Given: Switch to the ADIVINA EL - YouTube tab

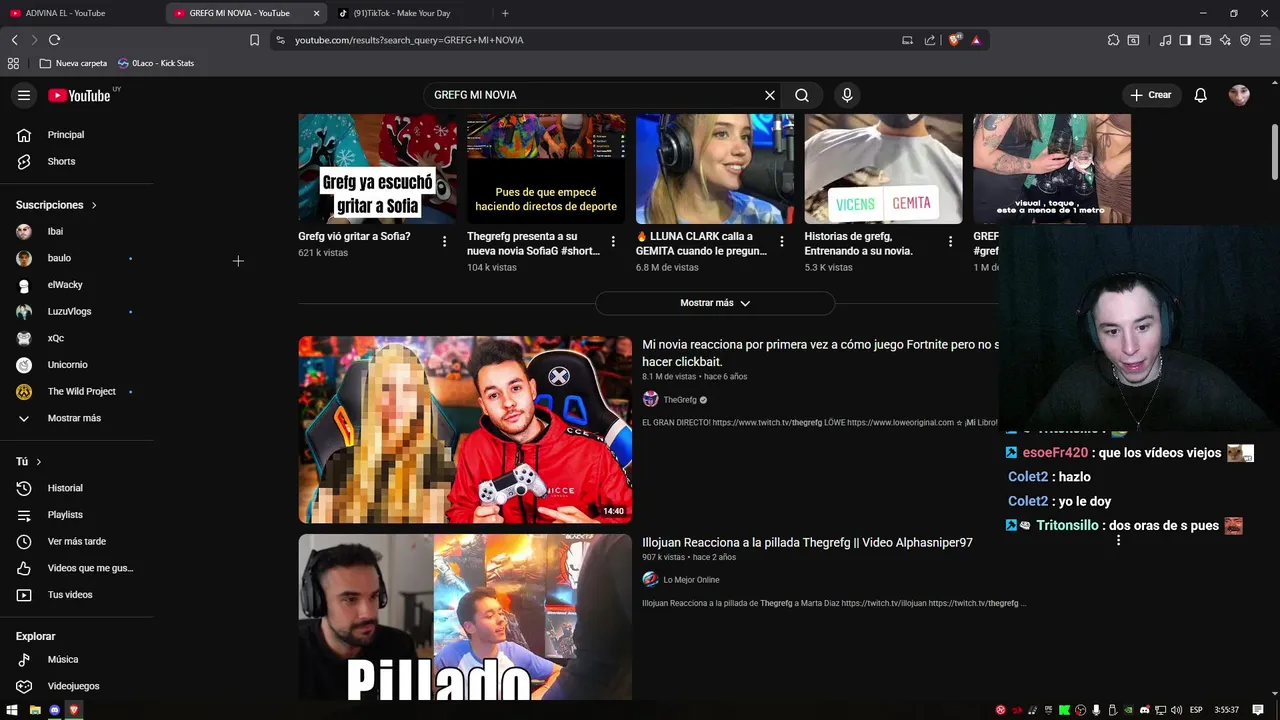Looking at the screenshot, I should click(x=82, y=13).
